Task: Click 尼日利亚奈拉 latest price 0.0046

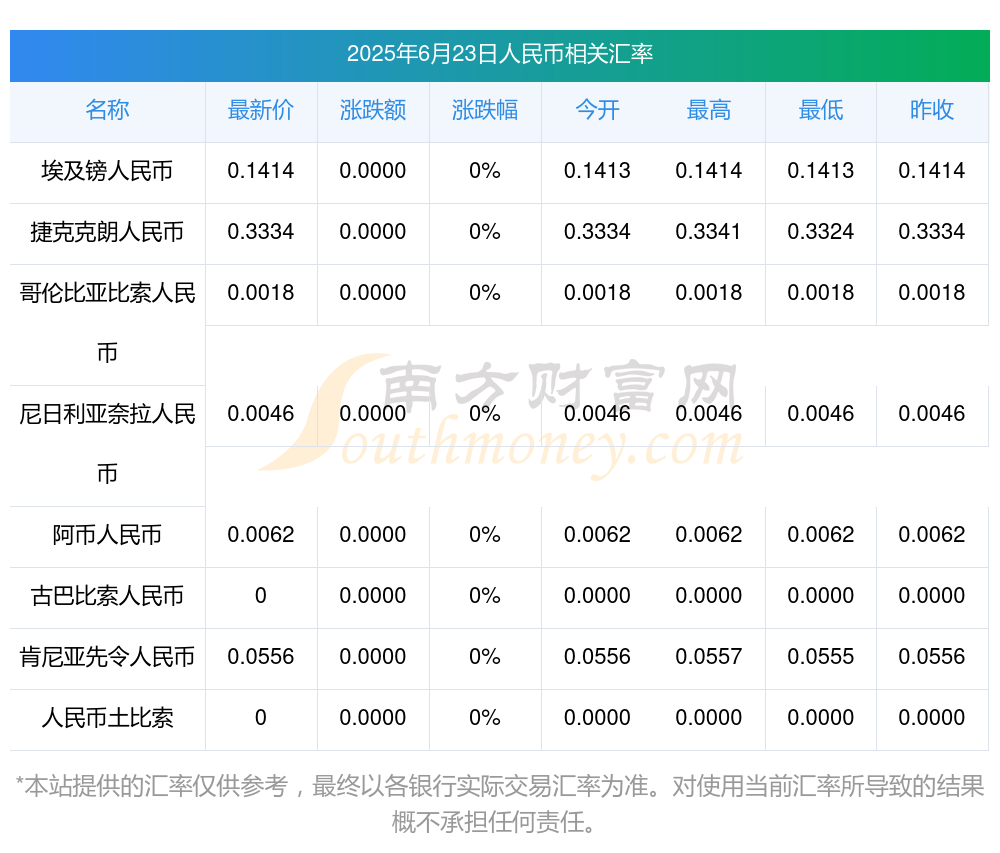Action: pyautogui.click(x=261, y=414)
